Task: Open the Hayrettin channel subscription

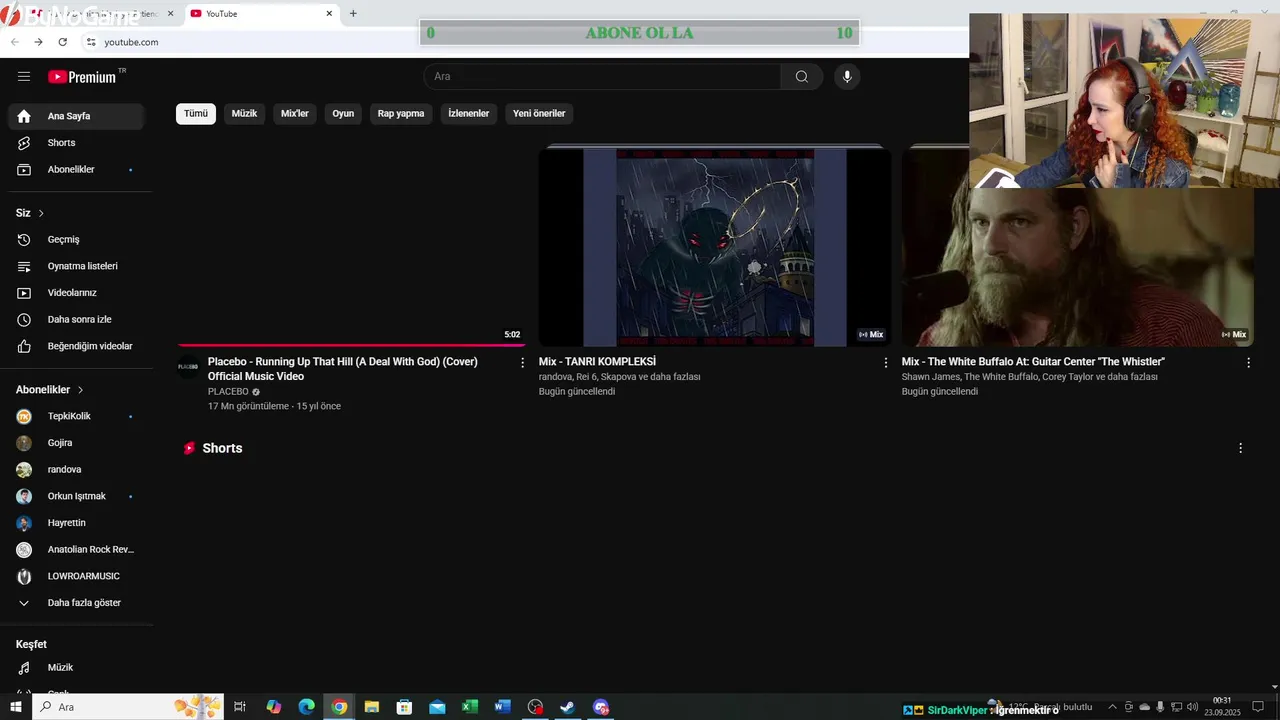Action: [76, 523]
